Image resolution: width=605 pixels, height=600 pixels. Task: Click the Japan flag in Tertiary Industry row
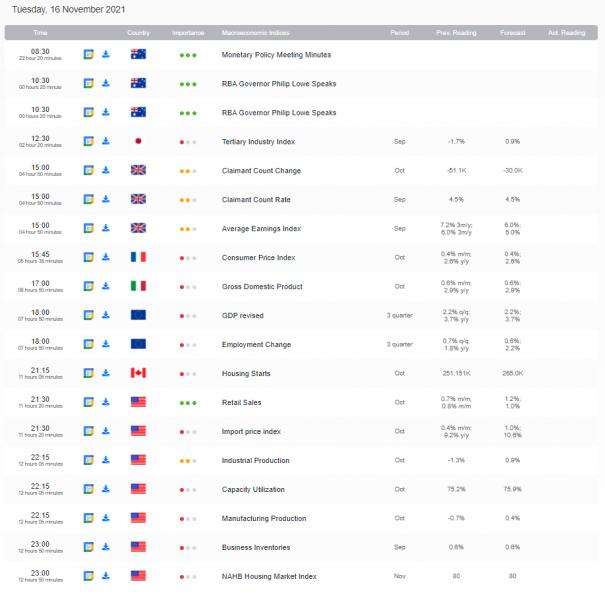138,141
